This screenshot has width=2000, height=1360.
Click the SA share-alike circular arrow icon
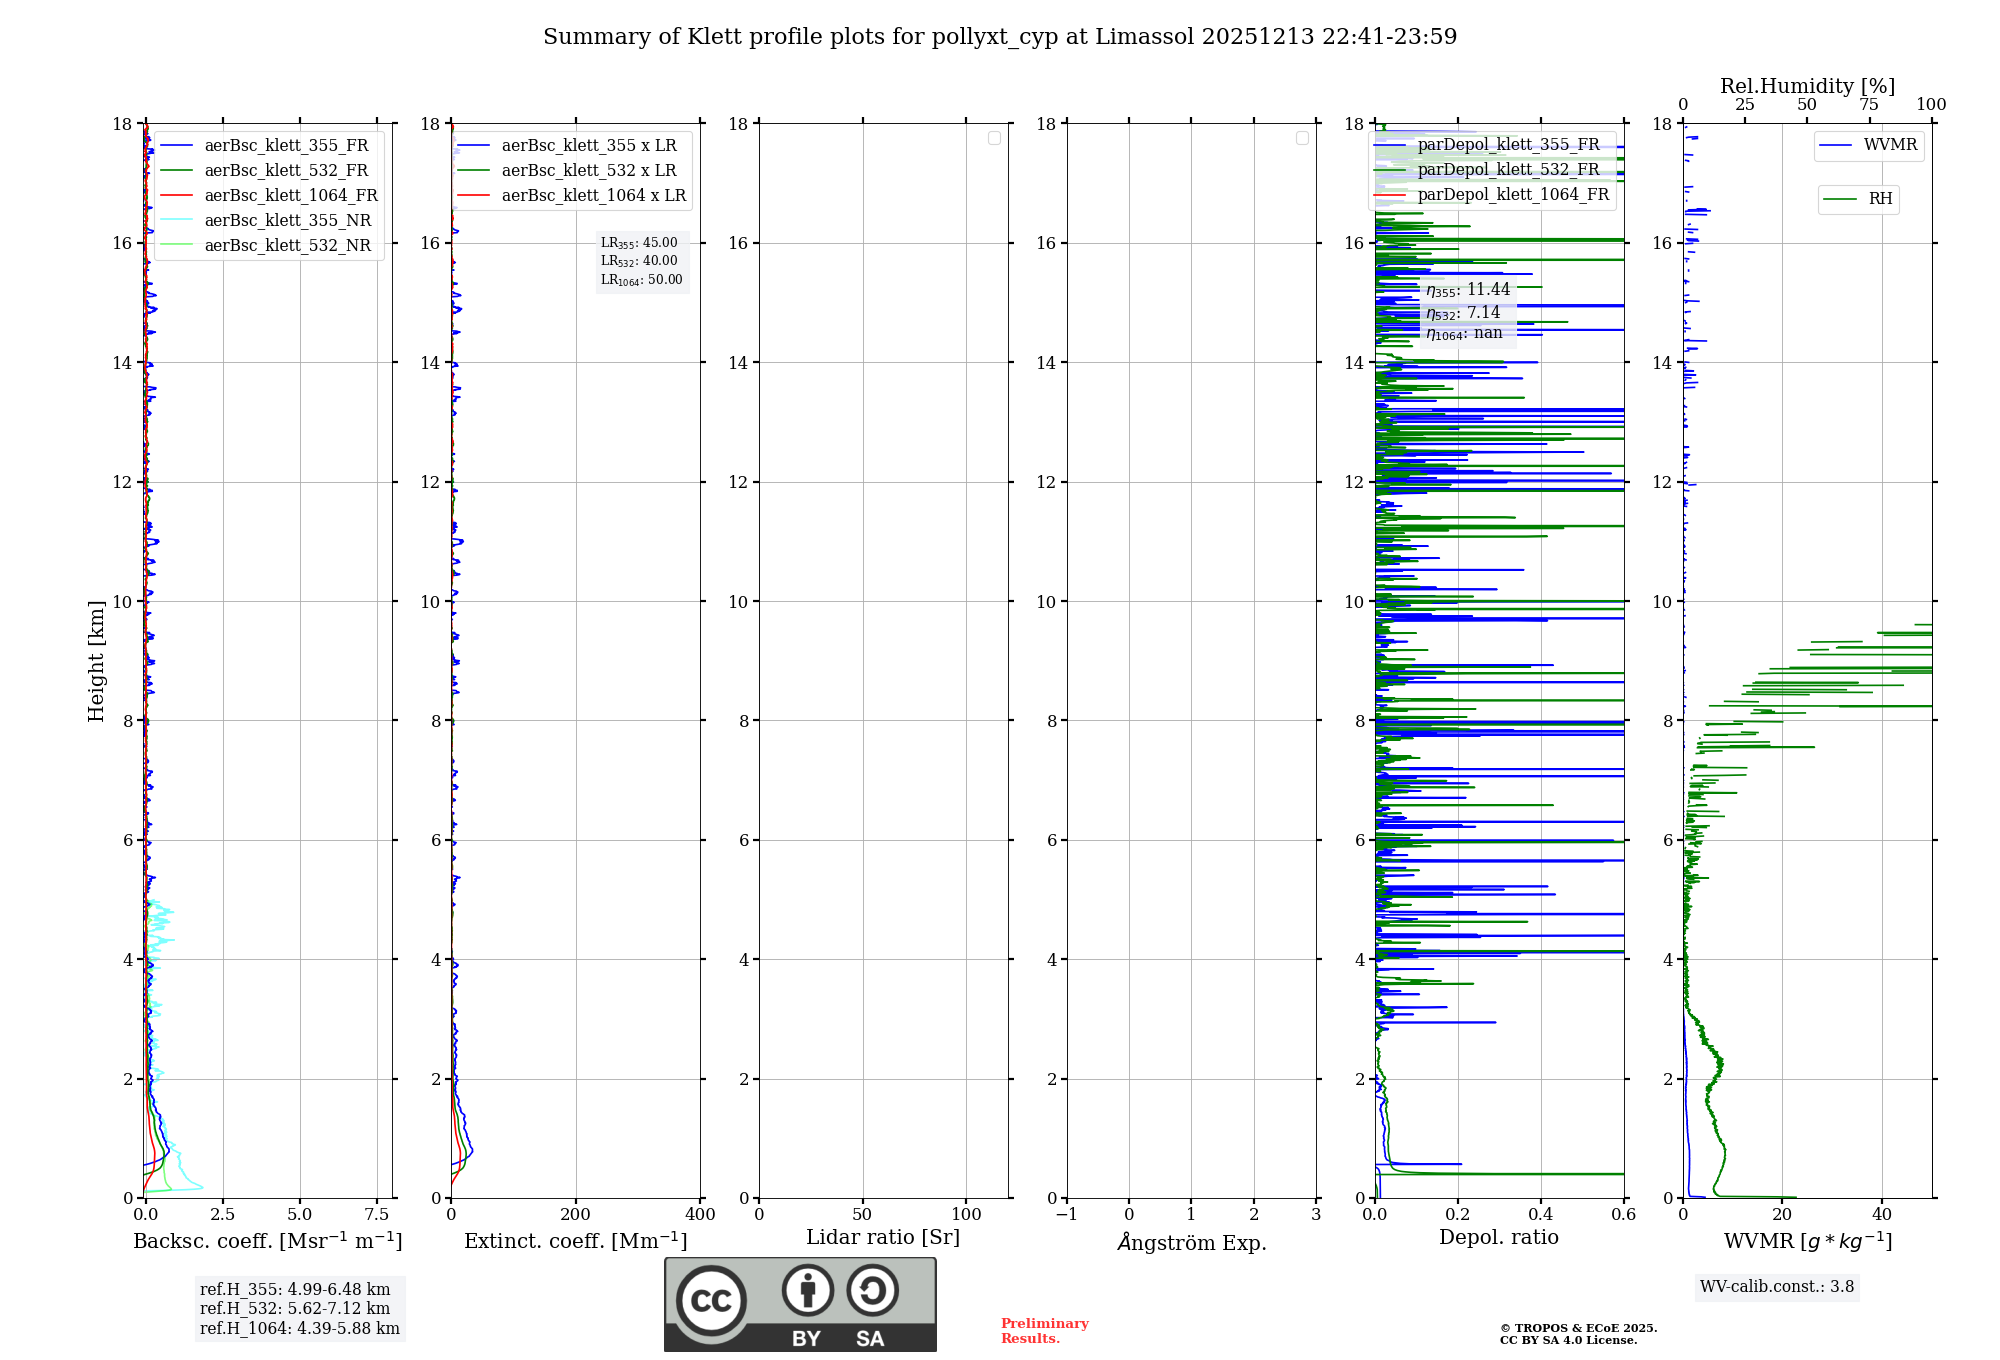(x=872, y=1290)
